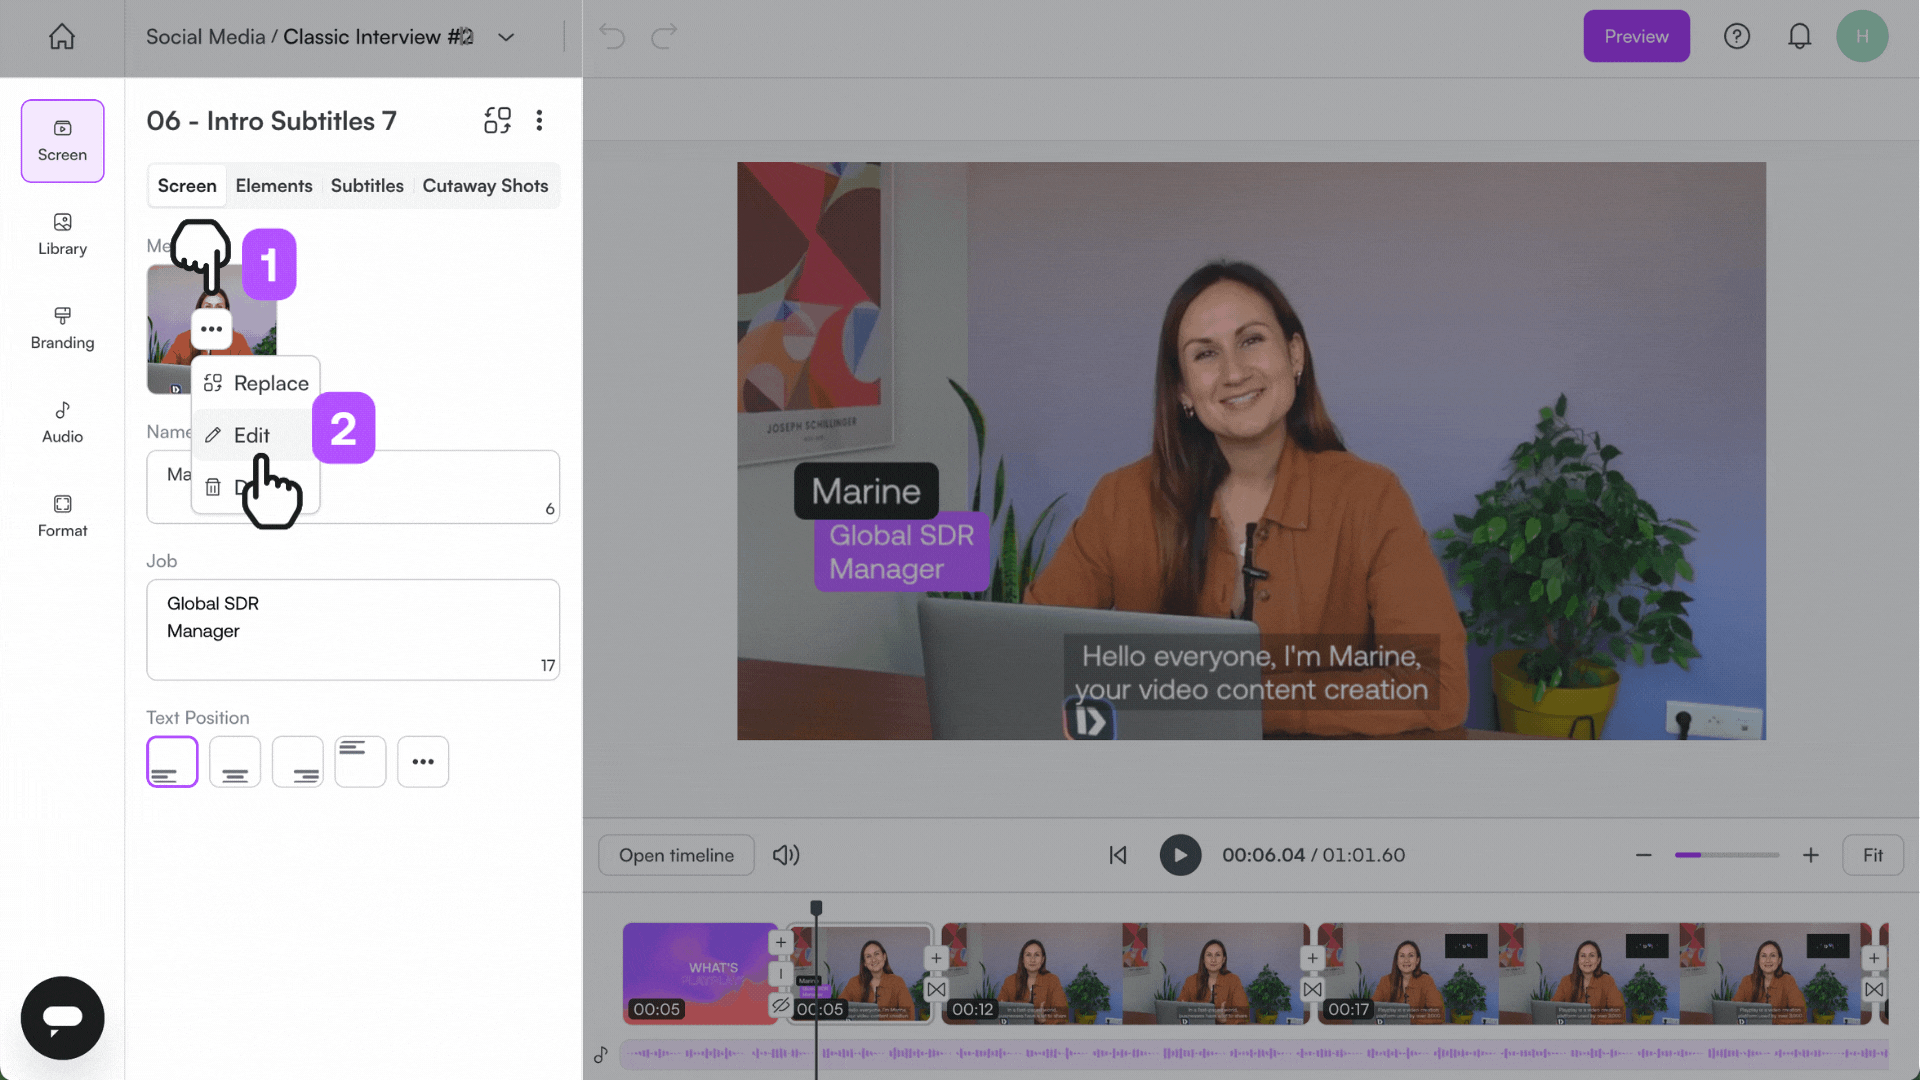Go to home via house icon

[x=62, y=37]
